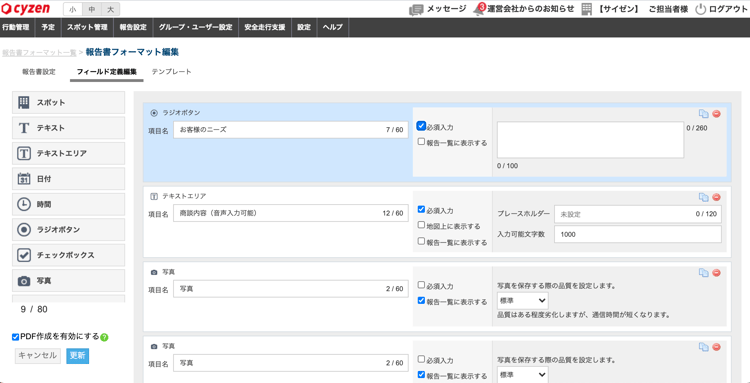Switch to フィールド定義編集 tab
The width and height of the screenshot is (750, 383).
[x=107, y=72]
